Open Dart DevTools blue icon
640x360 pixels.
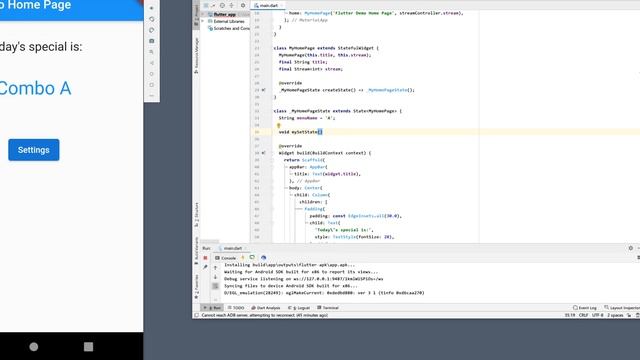pyautogui.click(x=263, y=258)
